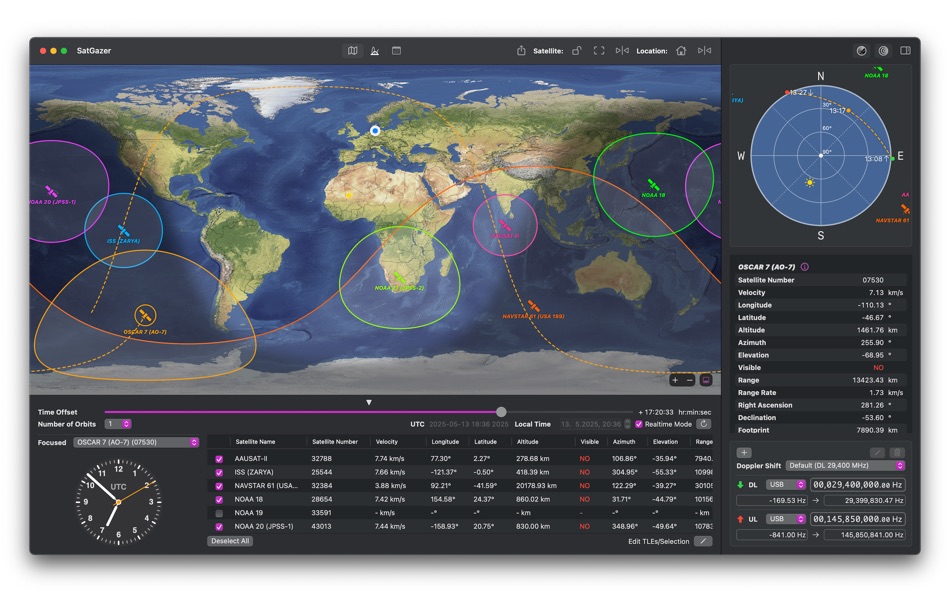Viewport: 950px width, 594px height.
Task: Edit the Doppler shift entry pencil
Action: (876, 453)
